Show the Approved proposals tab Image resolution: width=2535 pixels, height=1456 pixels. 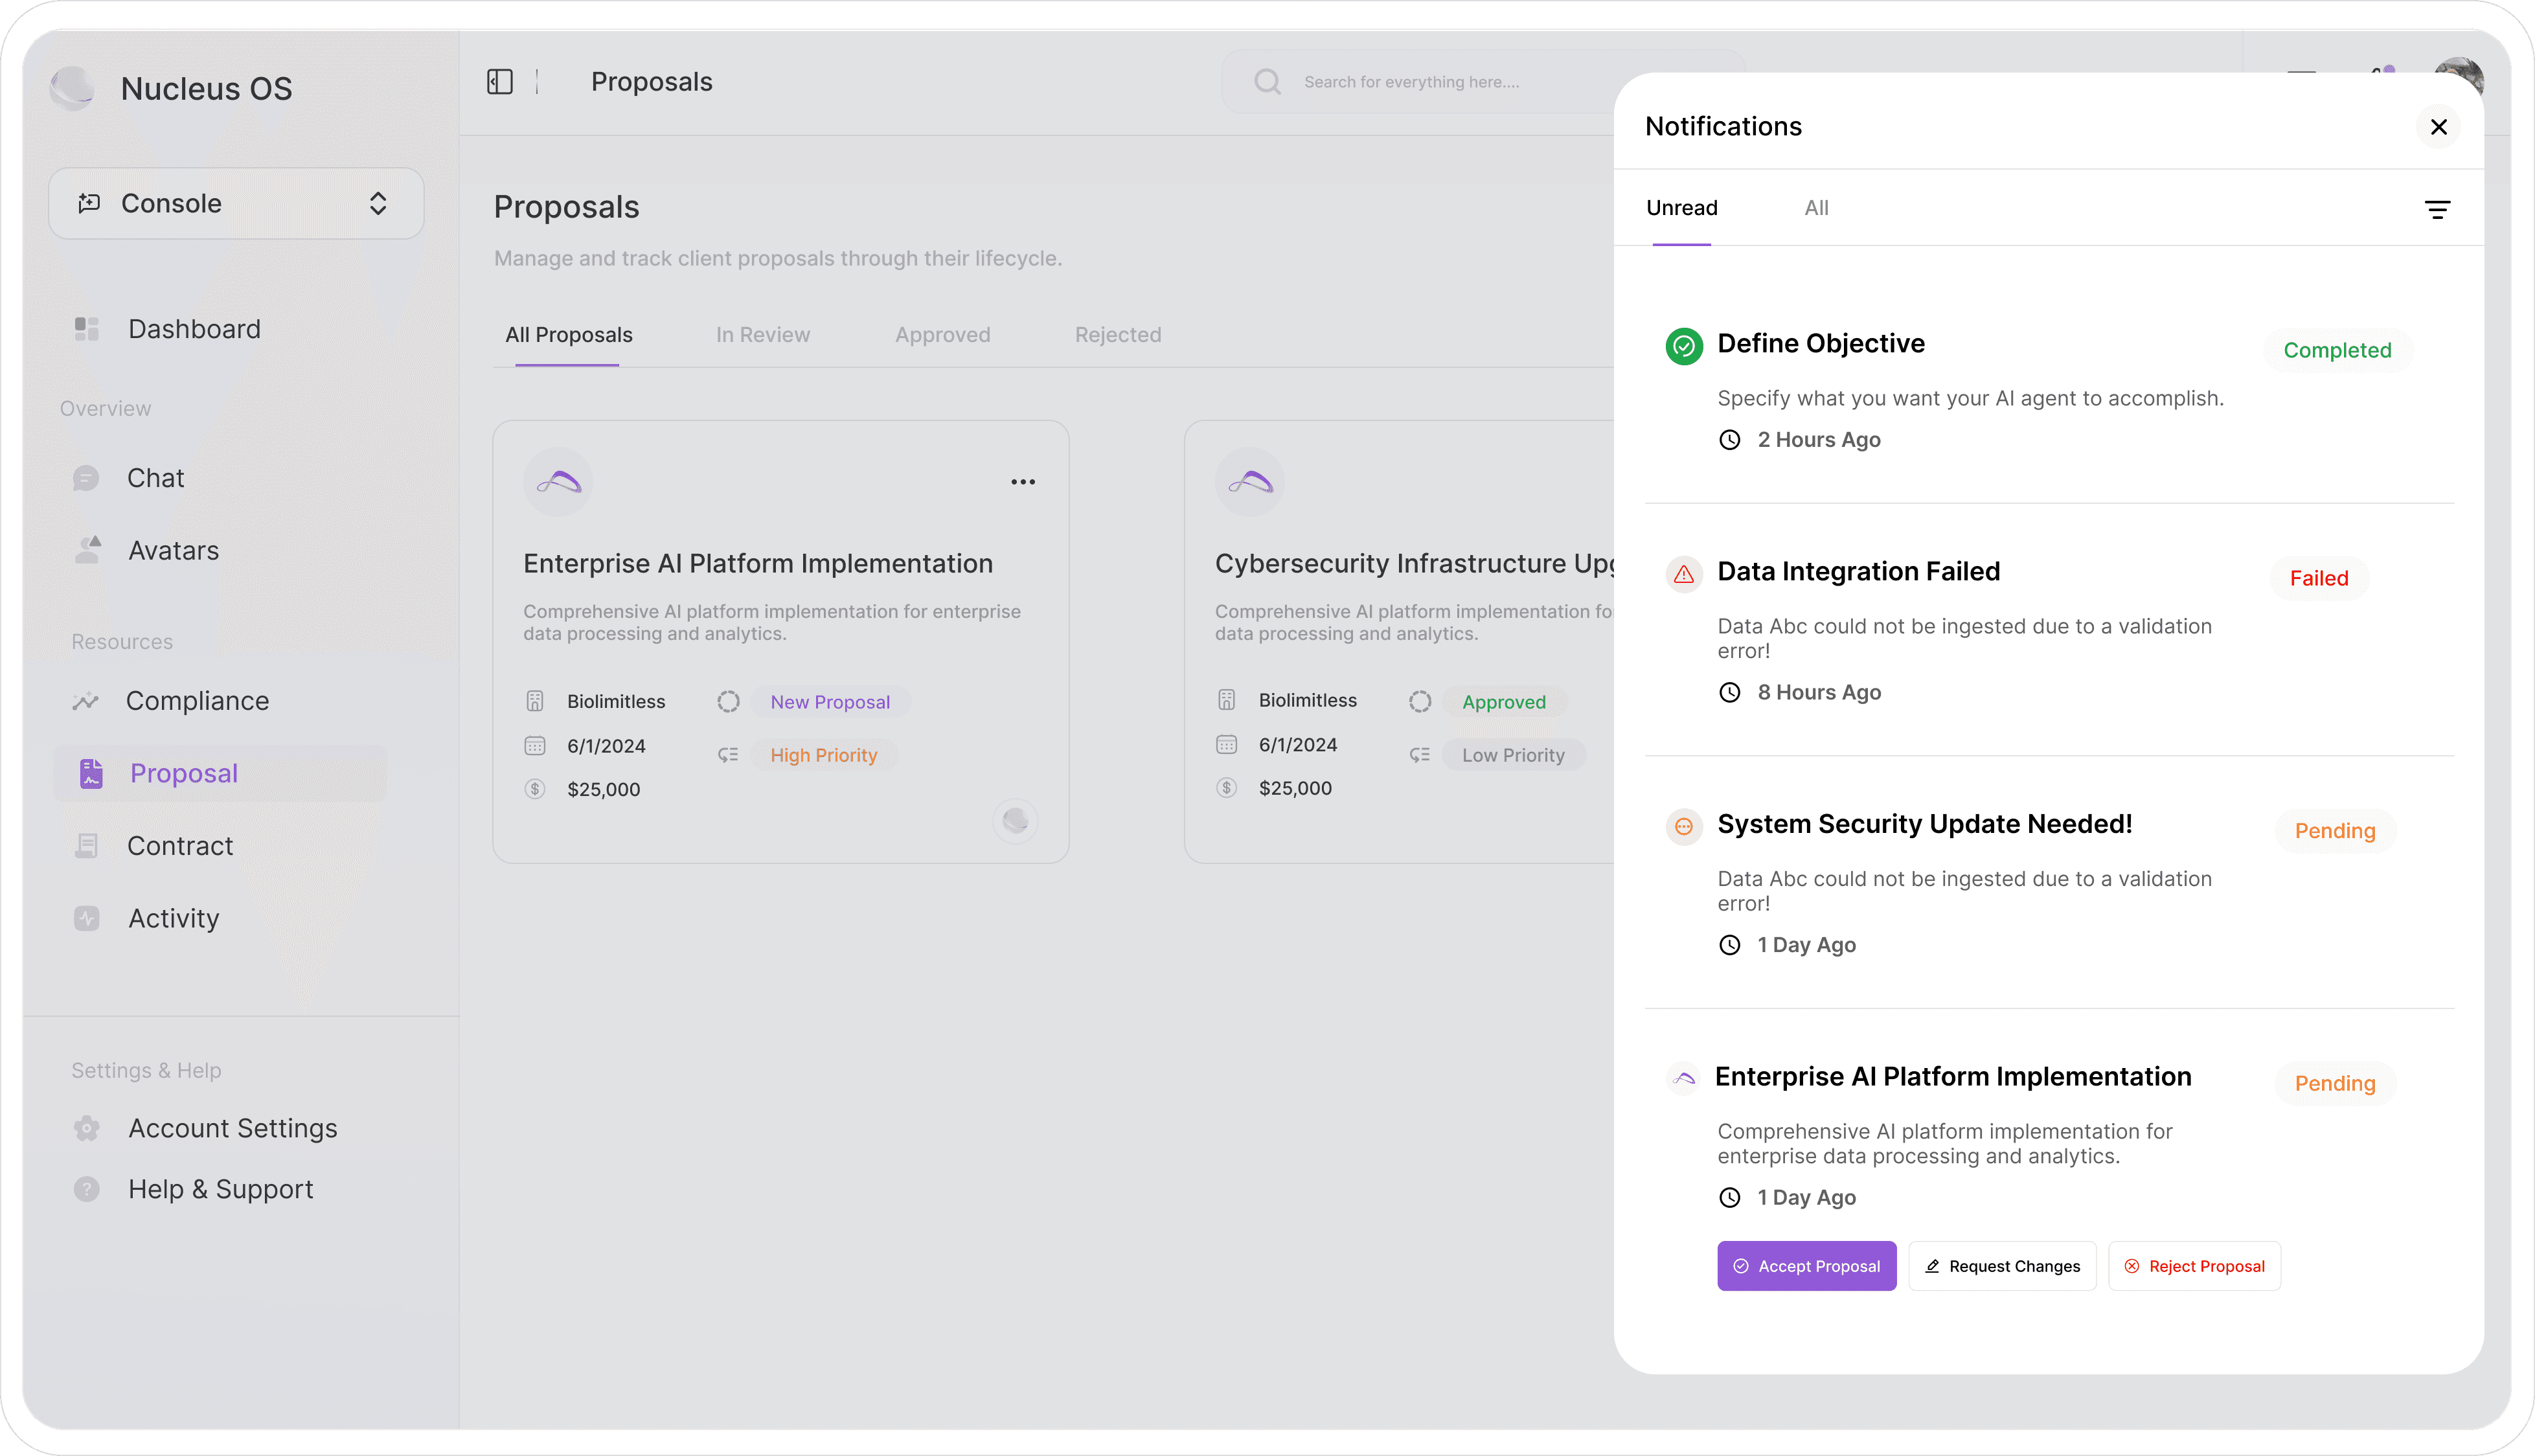[942, 335]
